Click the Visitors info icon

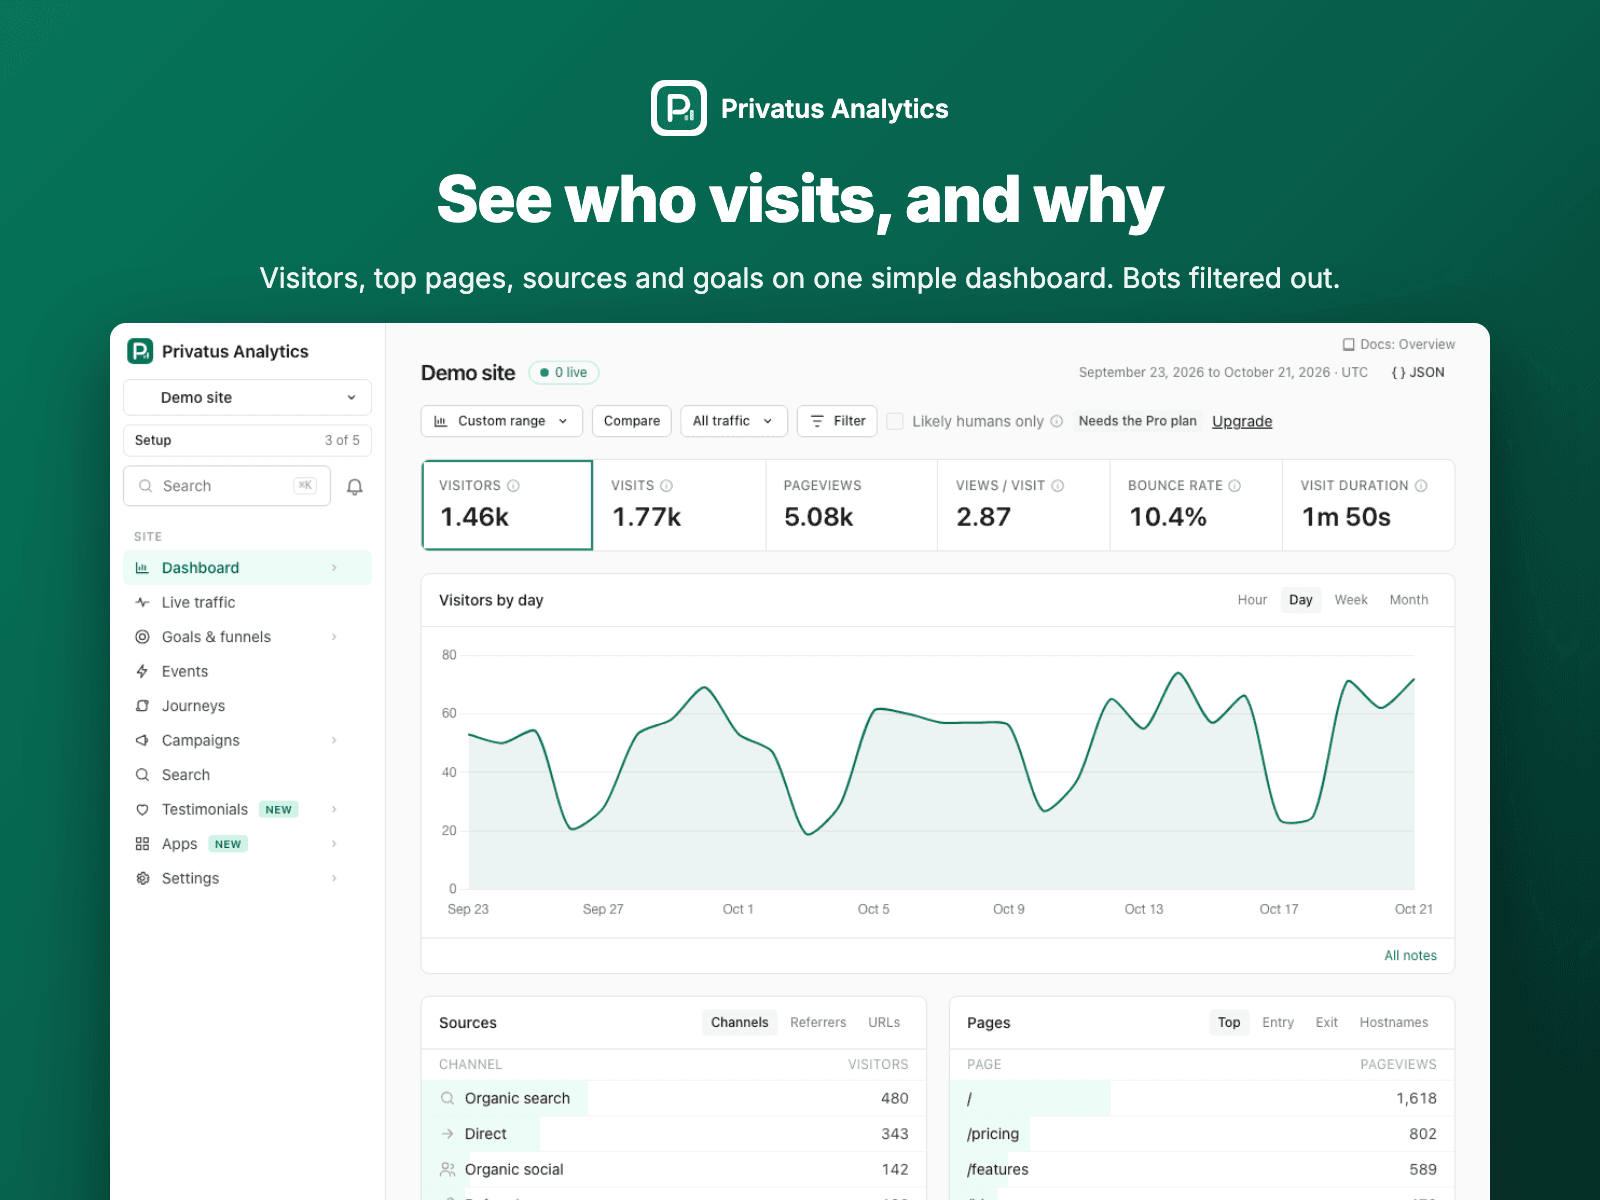[513, 486]
